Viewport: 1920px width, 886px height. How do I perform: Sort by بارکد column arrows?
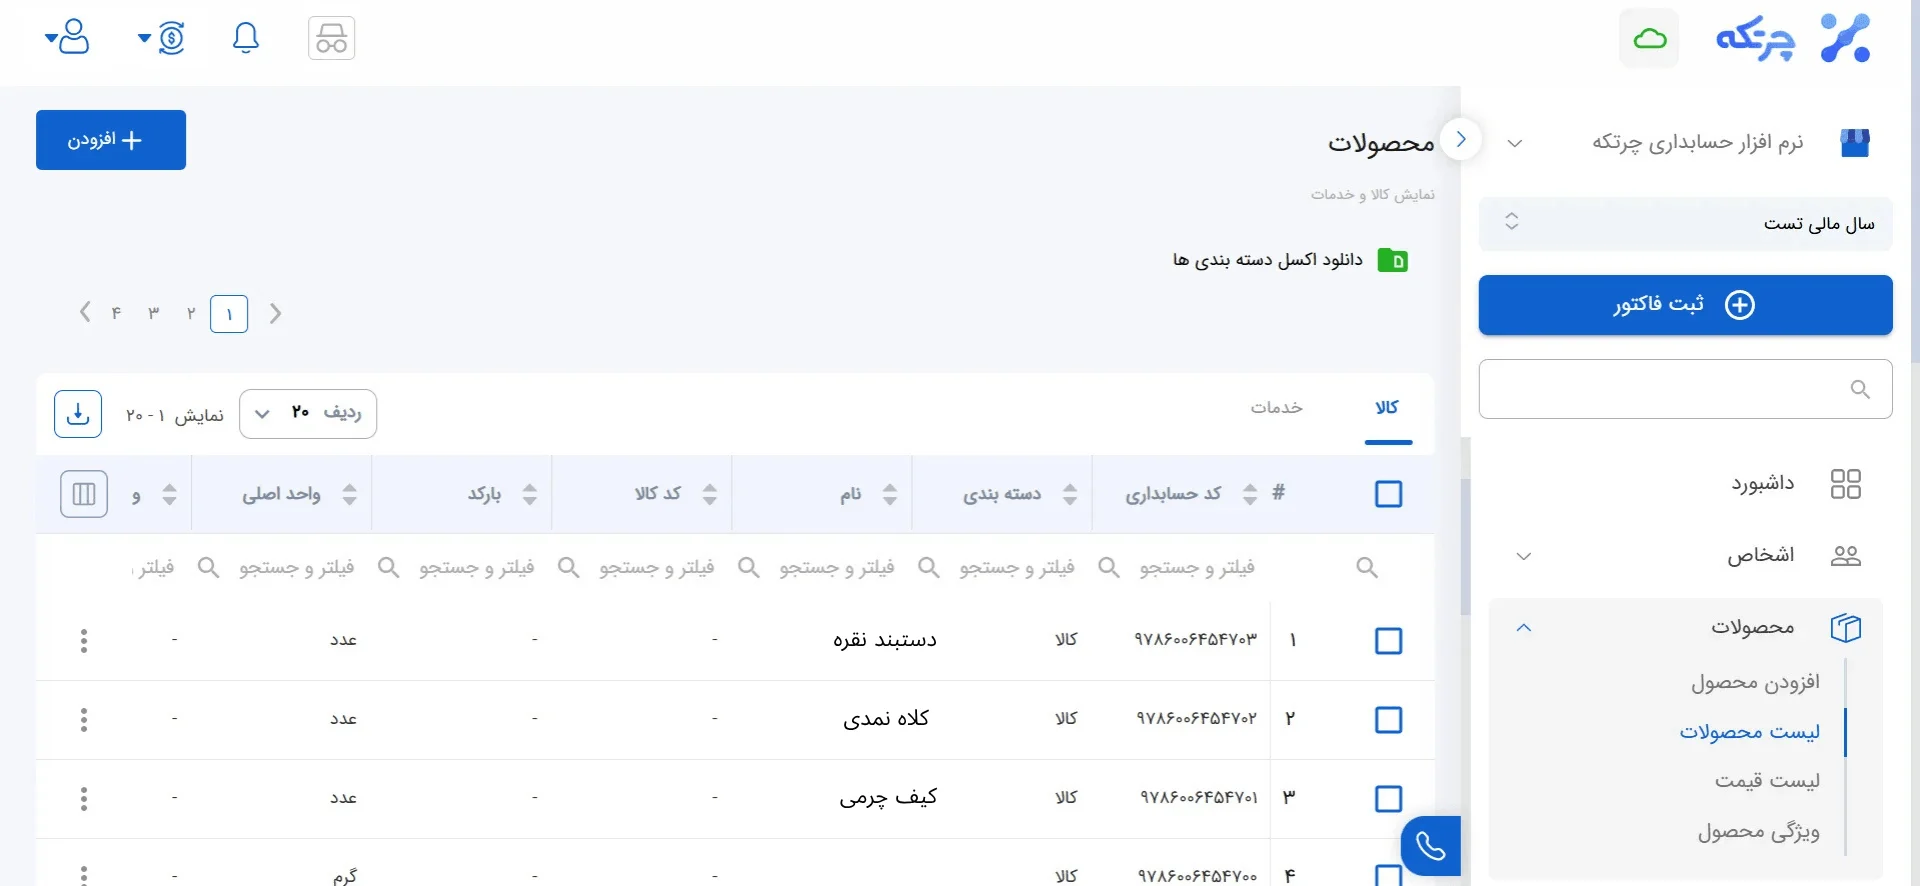click(x=530, y=494)
